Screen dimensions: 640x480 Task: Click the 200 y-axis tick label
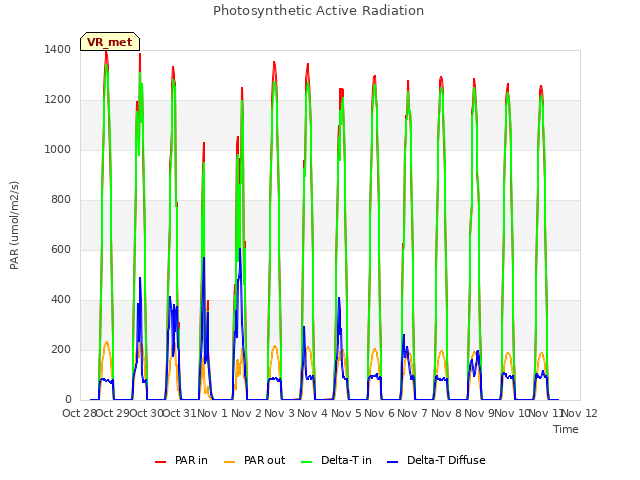61,350
